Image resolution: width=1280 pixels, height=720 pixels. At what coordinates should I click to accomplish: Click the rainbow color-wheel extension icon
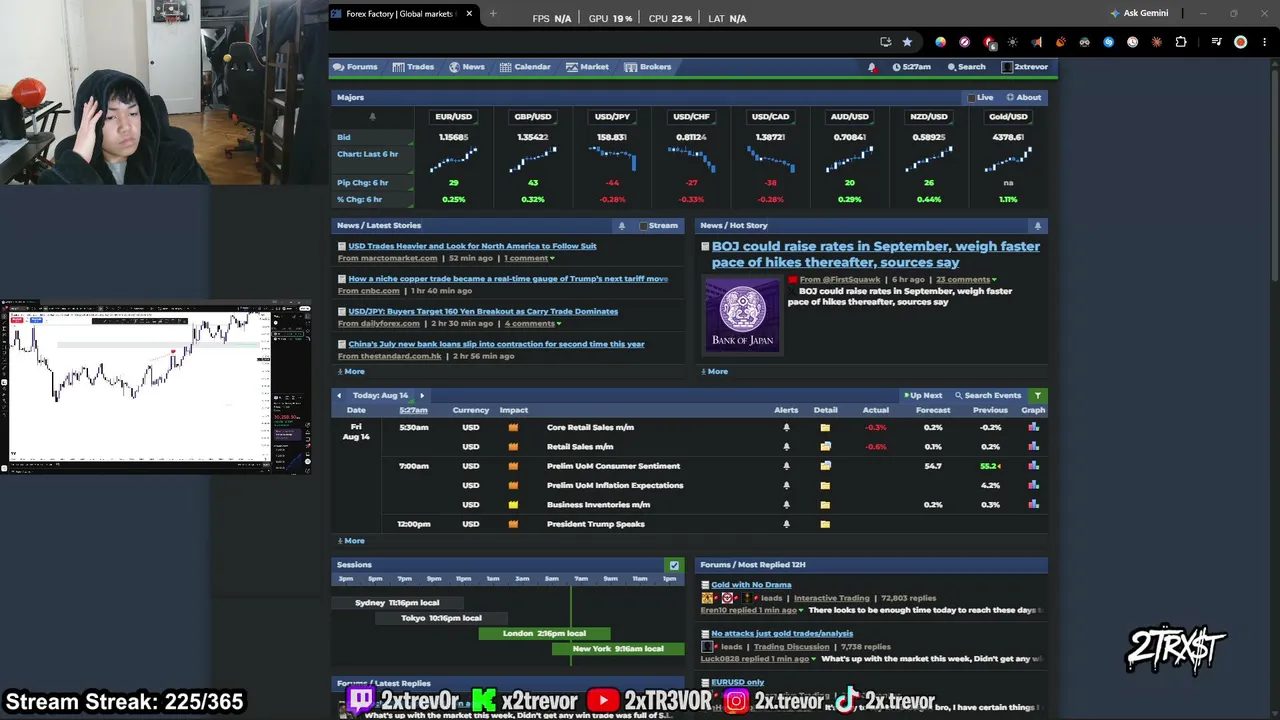(940, 42)
